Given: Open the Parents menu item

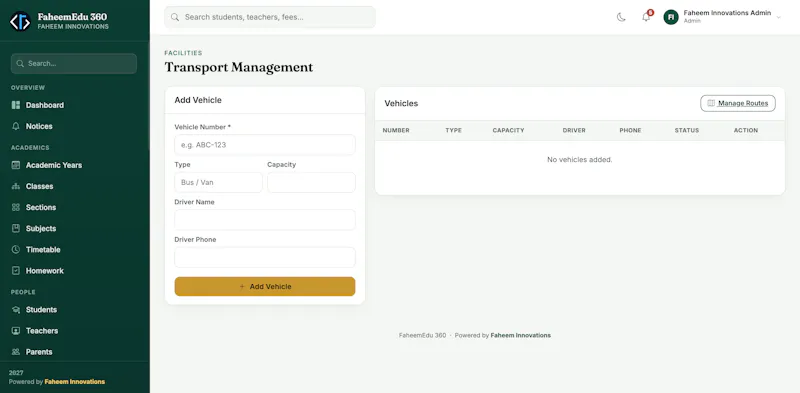Looking at the screenshot, I should click(x=74, y=352).
